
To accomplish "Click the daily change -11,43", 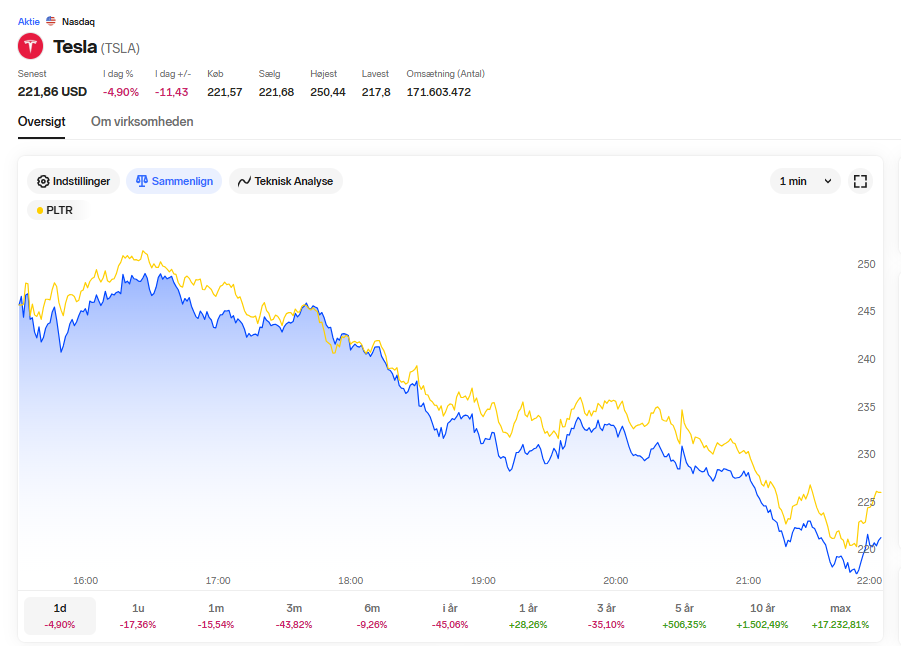I will coord(172,92).
